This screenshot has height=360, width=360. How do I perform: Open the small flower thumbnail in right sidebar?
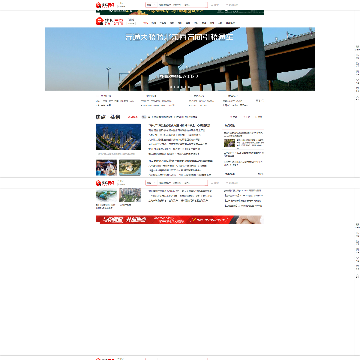229,143
